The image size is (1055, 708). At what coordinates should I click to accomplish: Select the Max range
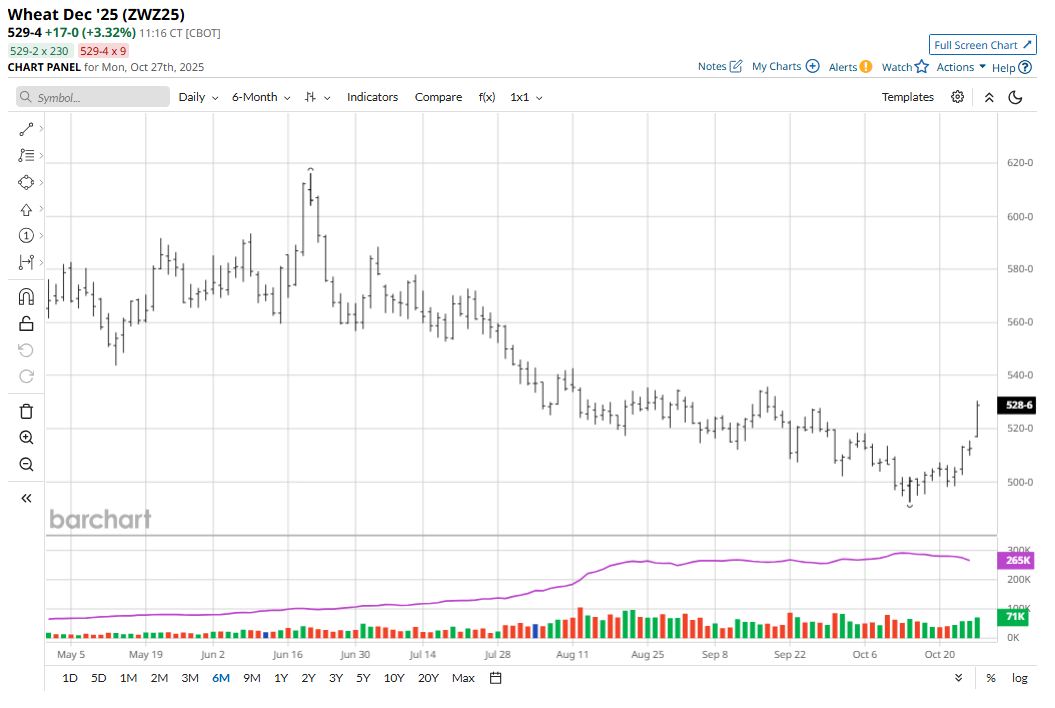[464, 678]
